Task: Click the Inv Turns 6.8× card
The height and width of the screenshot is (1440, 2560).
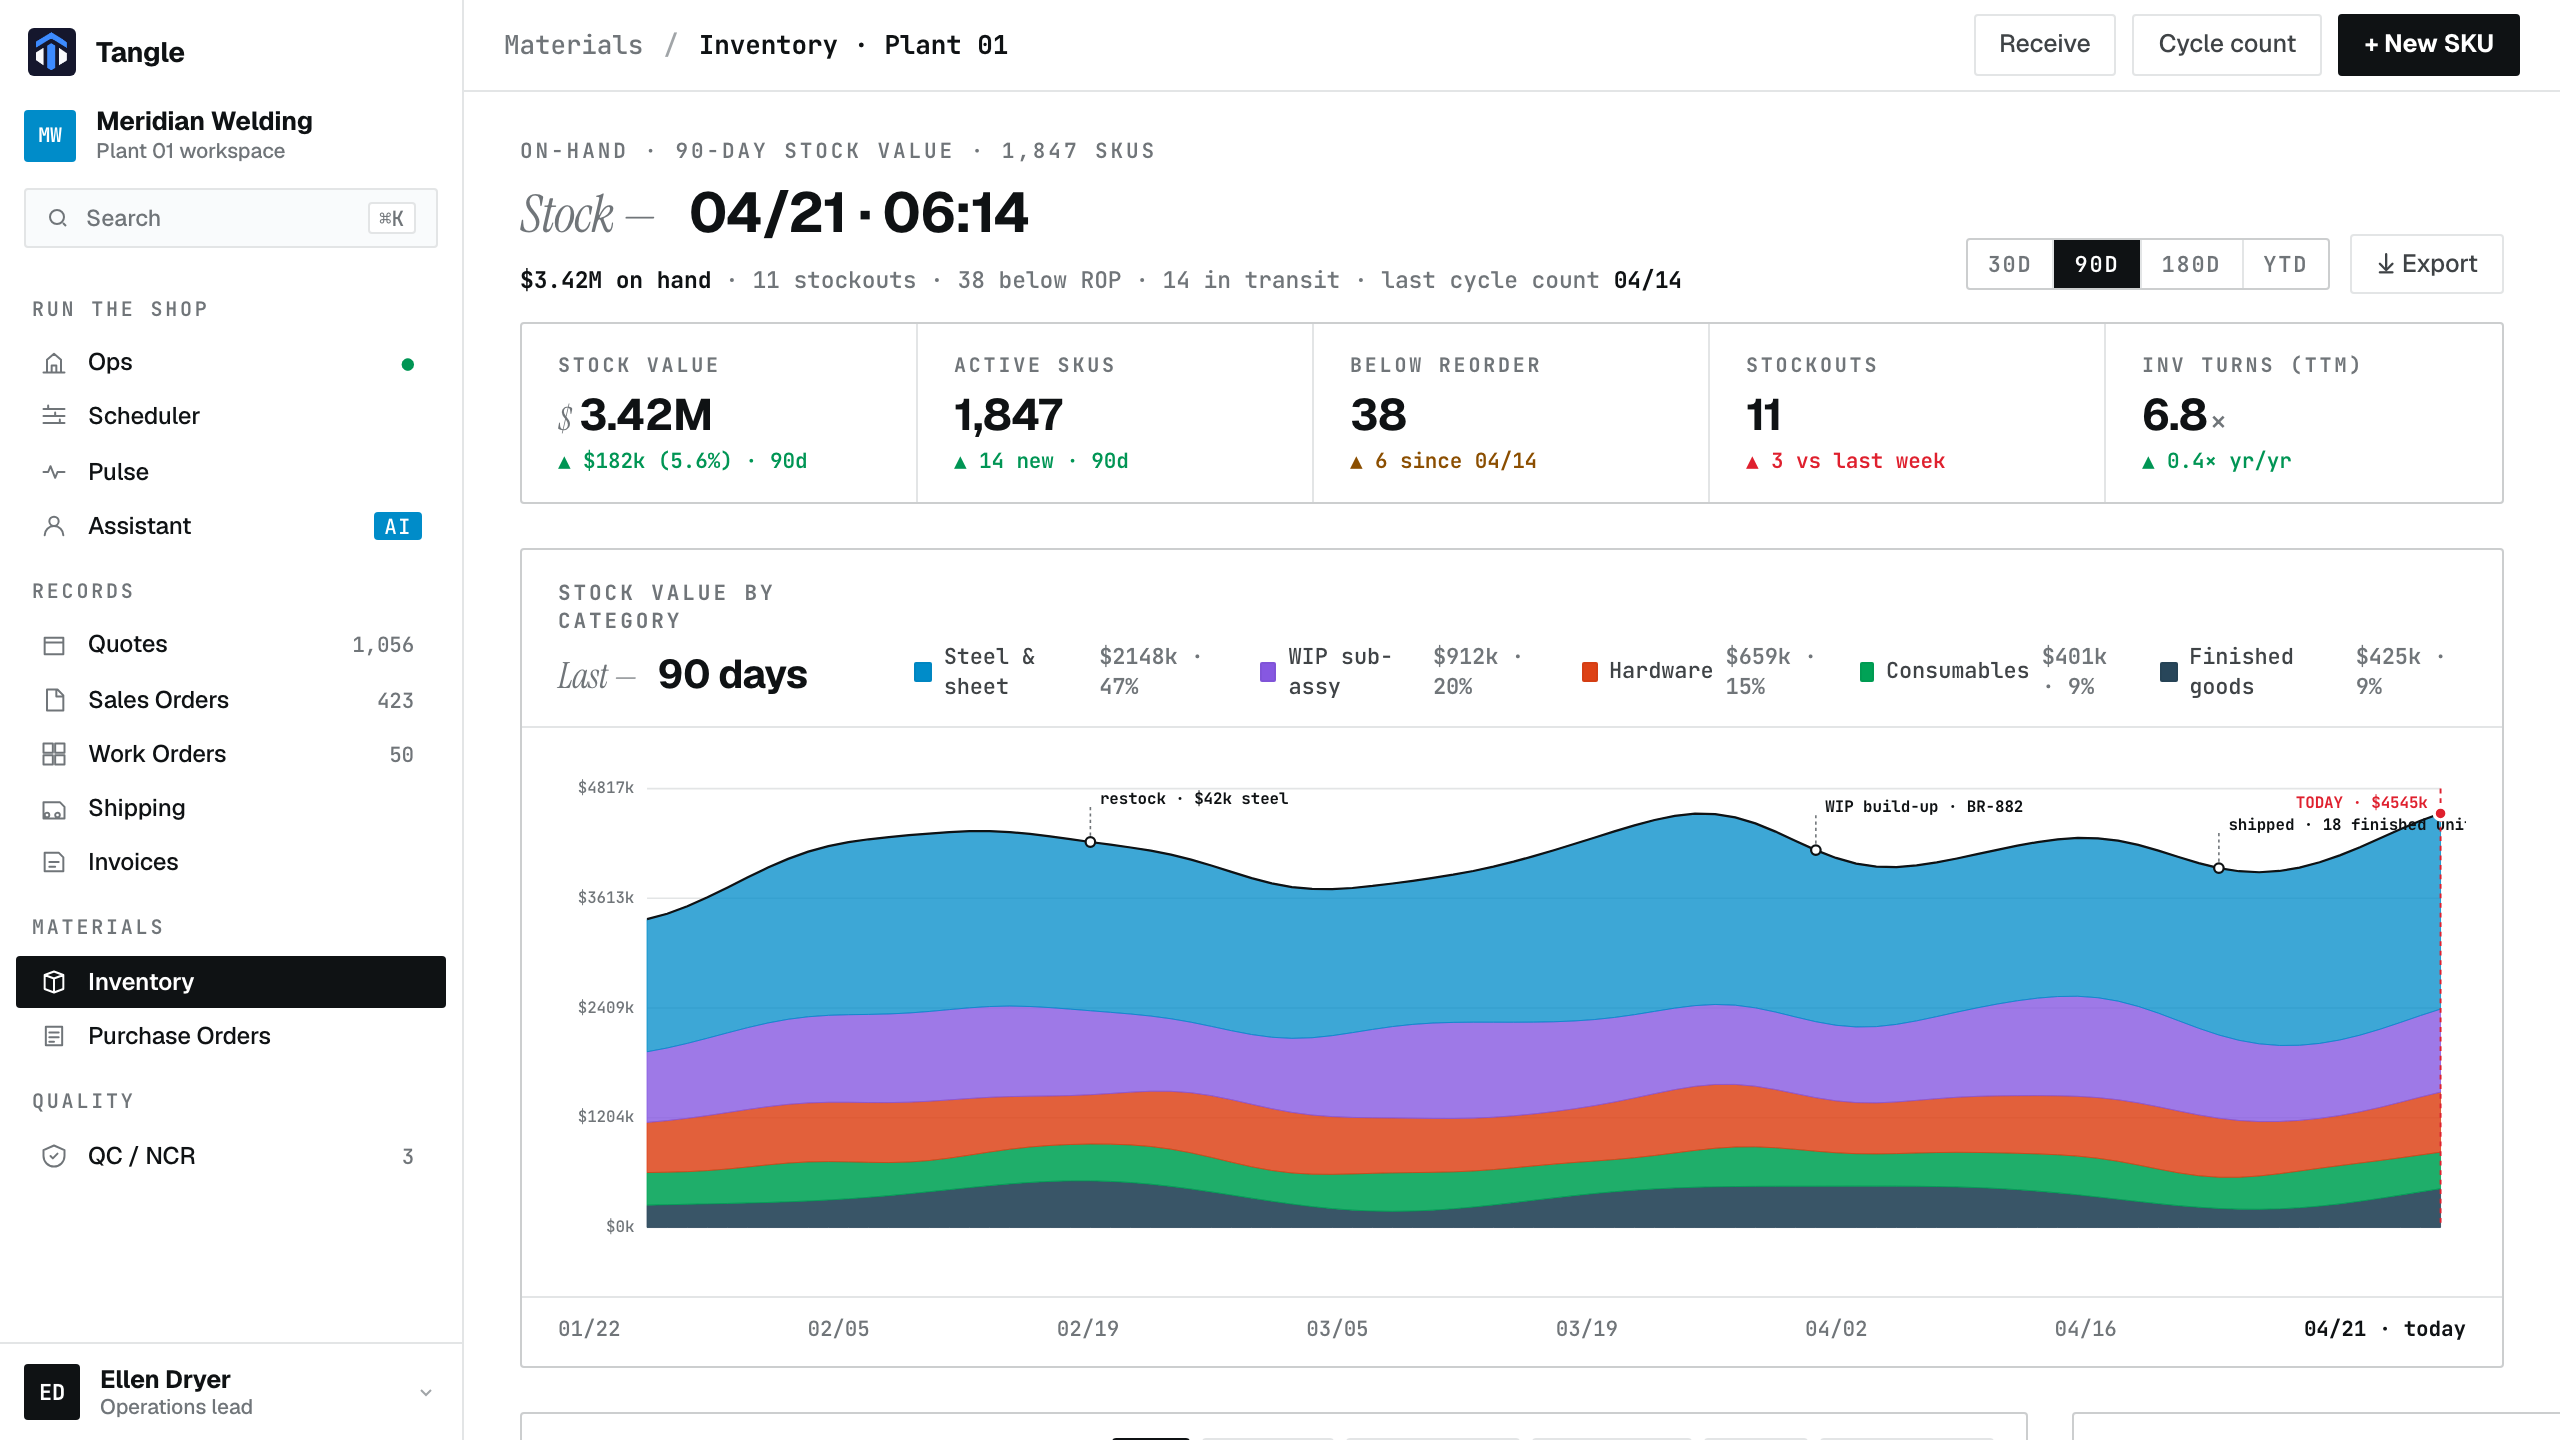Action: coord(2303,413)
